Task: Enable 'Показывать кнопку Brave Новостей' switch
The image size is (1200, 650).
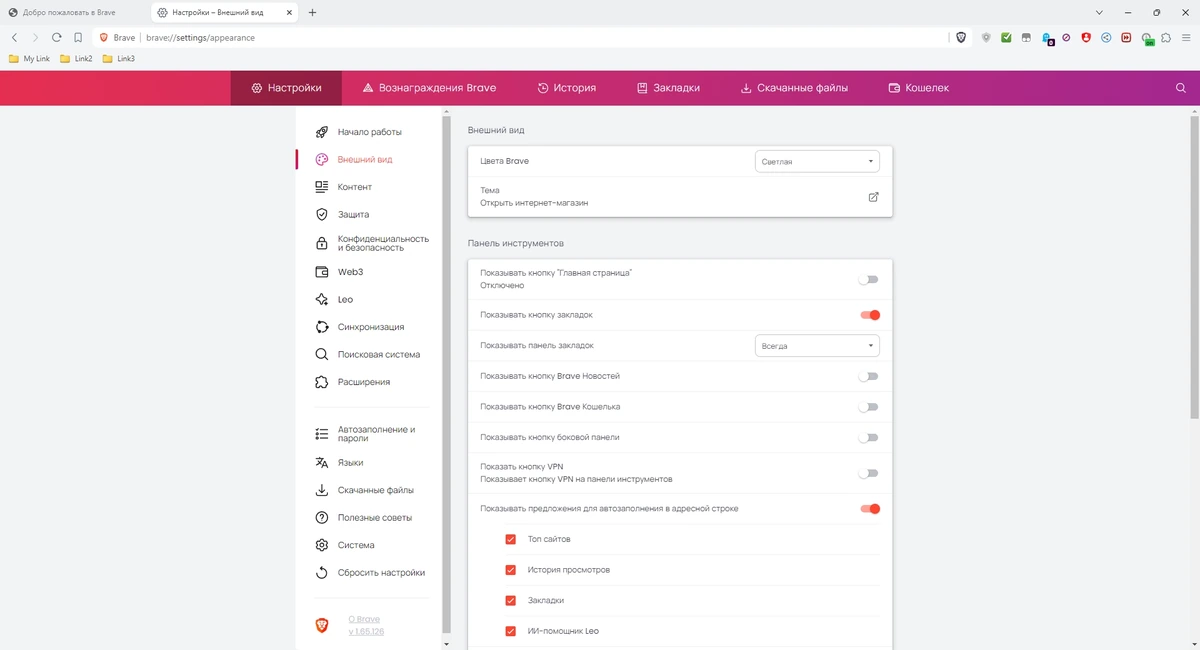Action: pyautogui.click(x=869, y=377)
